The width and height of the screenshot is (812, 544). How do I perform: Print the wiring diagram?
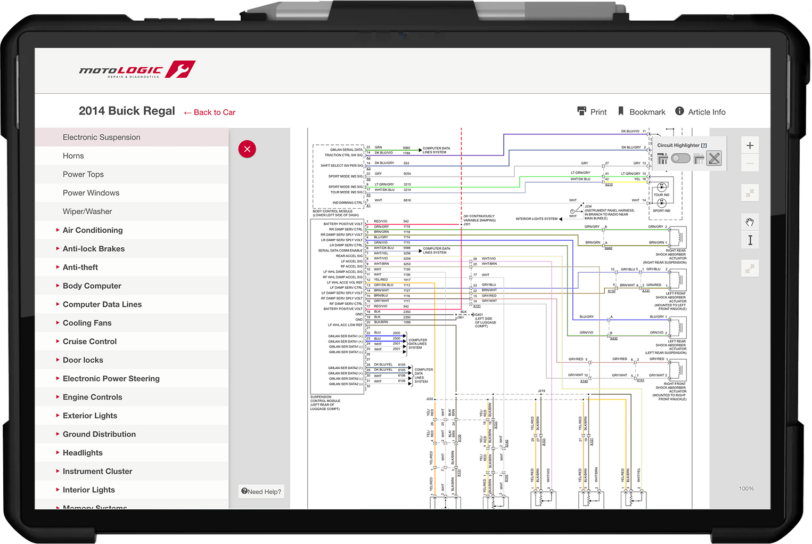tap(591, 112)
